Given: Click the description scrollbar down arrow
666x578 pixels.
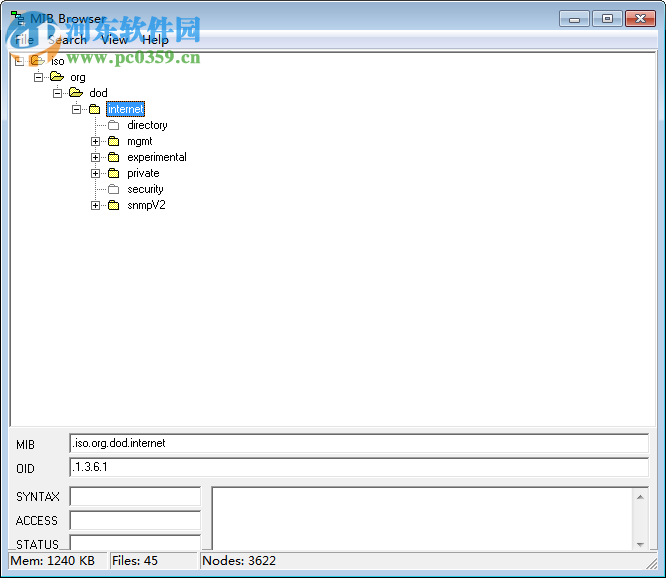Looking at the screenshot, I should (640, 544).
